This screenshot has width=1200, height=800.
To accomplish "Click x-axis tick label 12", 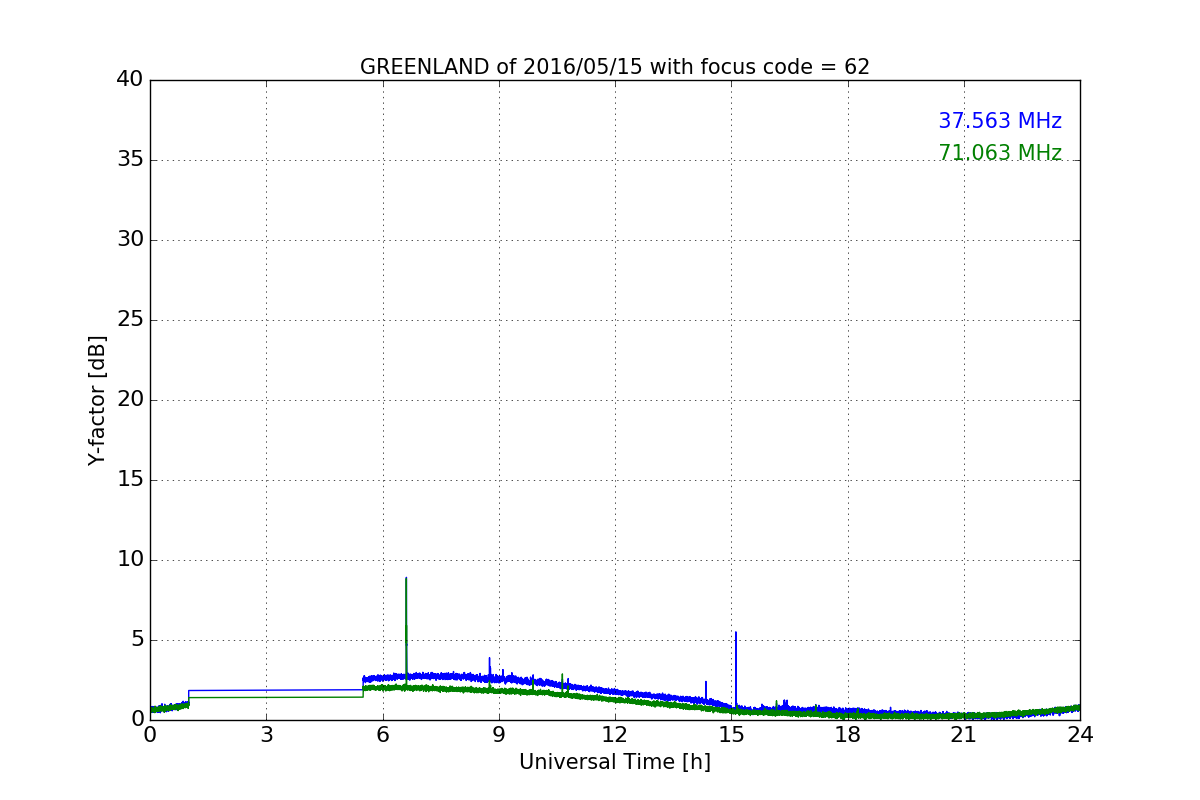I will pyautogui.click(x=615, y=735).
